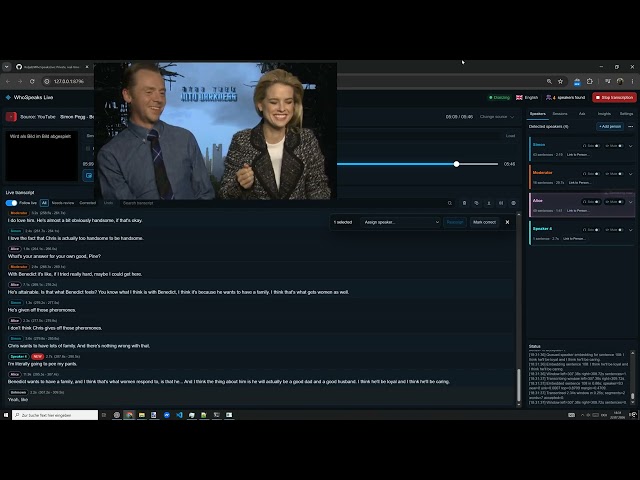Expand the Simon speaker card
Image resolution: width=640 pixels, height=480 pixels.
(631, 146)
